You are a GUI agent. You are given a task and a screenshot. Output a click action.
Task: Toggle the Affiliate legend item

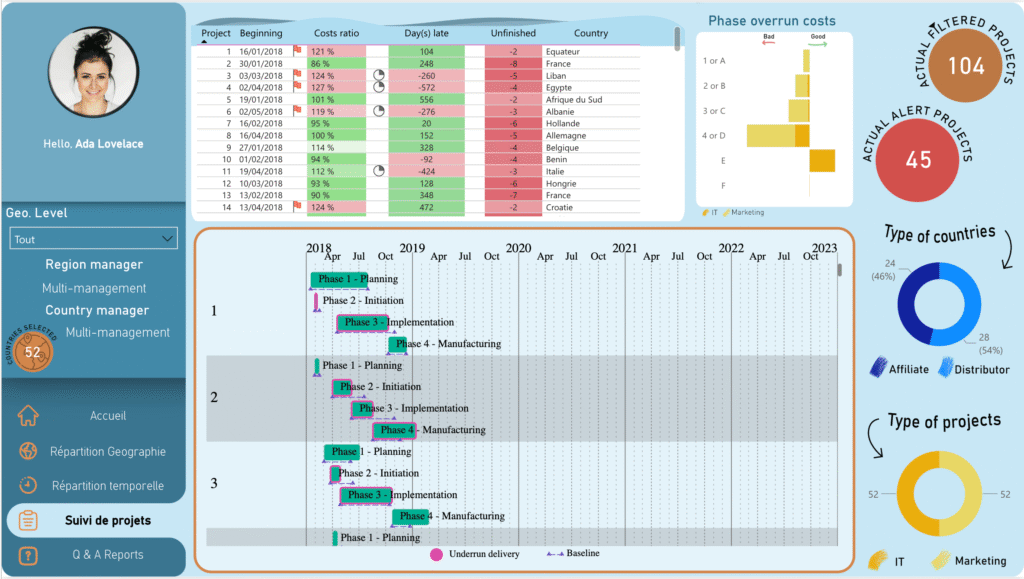click(903, 368)
